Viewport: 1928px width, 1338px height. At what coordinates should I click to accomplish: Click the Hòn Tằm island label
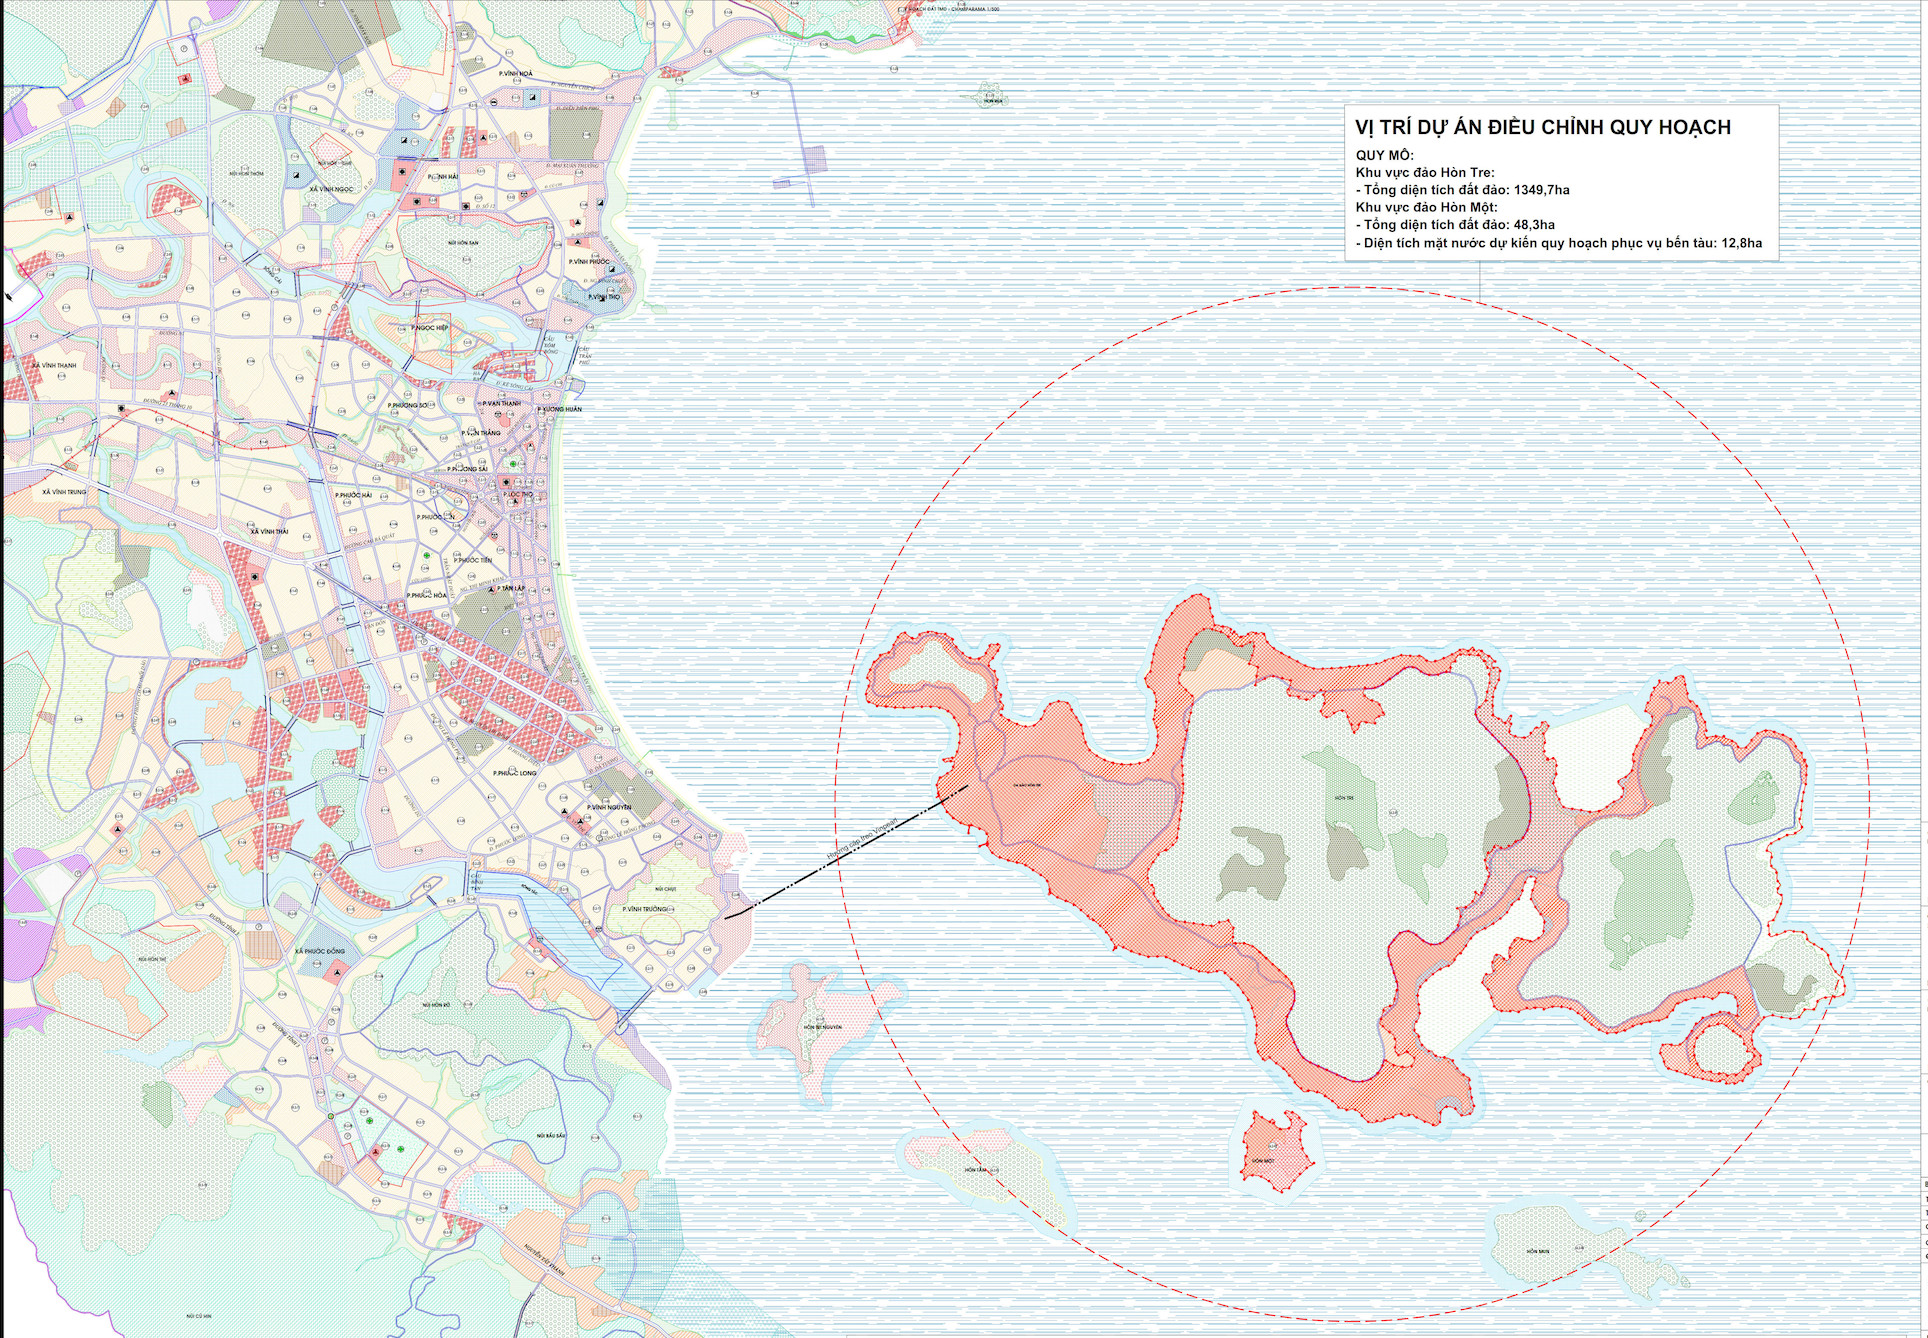976,1169
